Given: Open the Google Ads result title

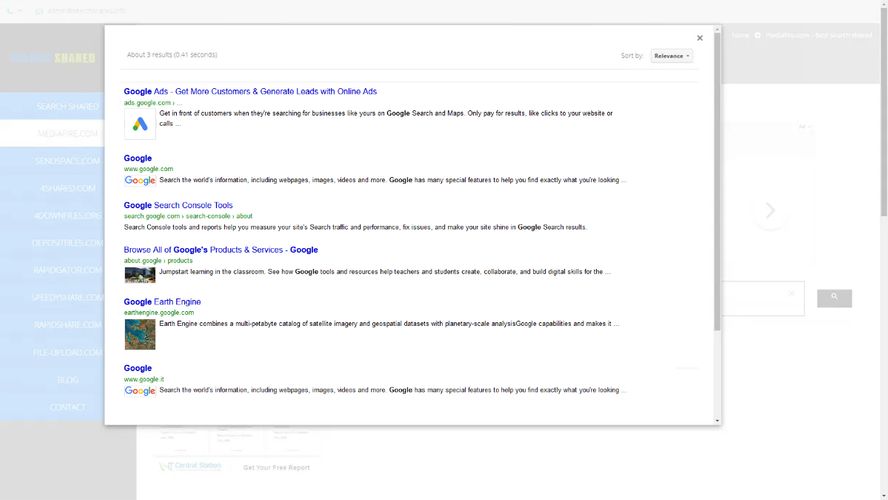Looking at the screenshot, I should (250, 92).
